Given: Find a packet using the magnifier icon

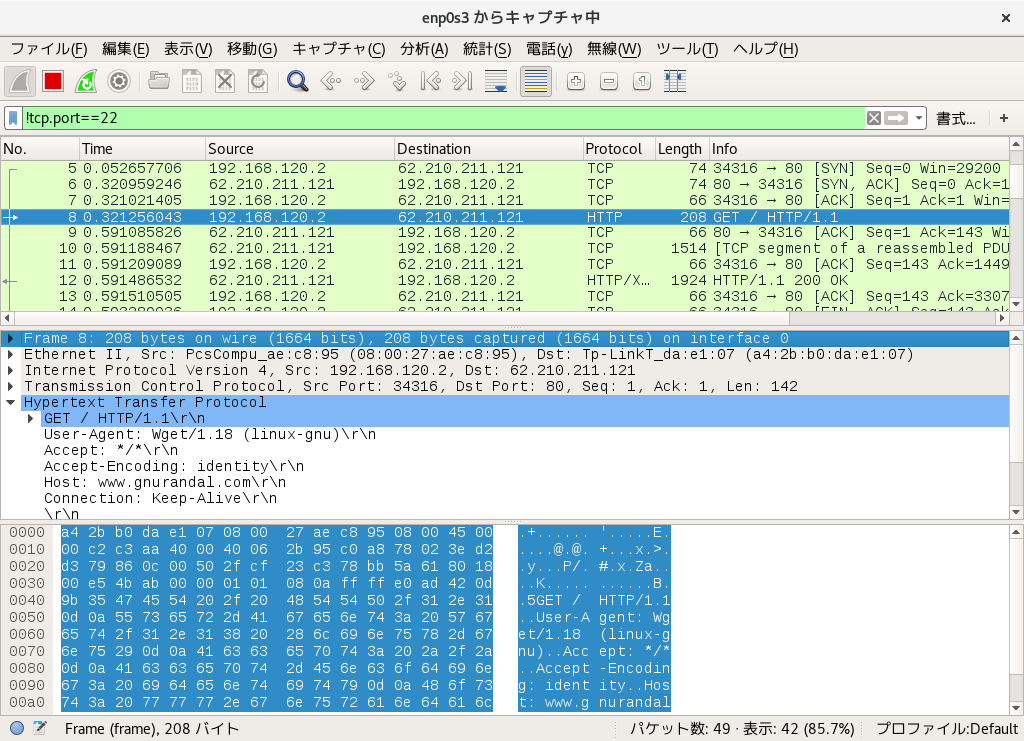Looking at the screenshot, I should coord(298,81).
